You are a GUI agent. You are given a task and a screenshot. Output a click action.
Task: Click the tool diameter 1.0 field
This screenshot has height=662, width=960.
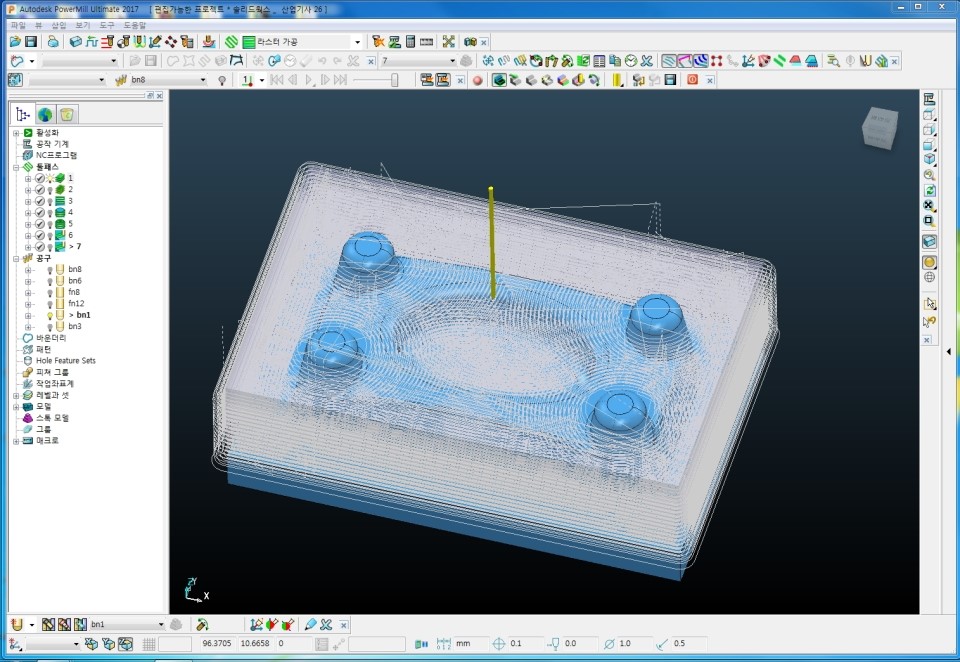click(x=634, y=644)
